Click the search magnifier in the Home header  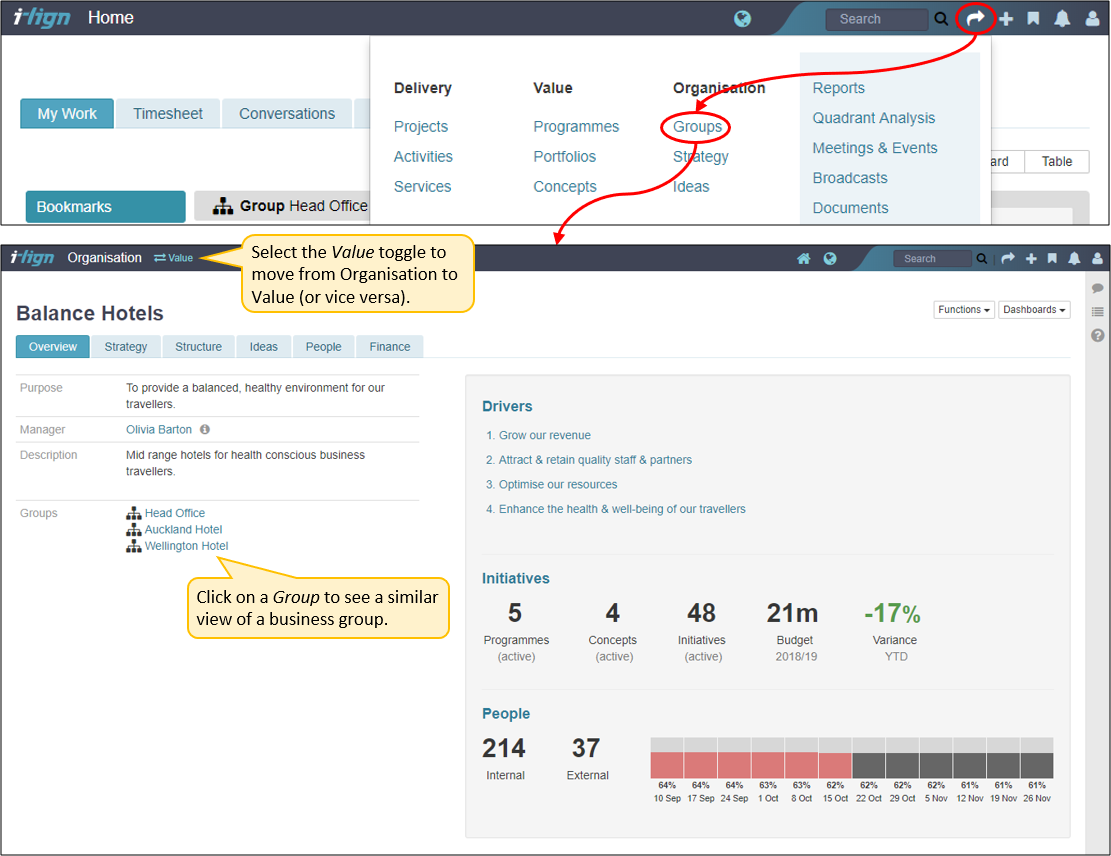(x=941, y=19)
